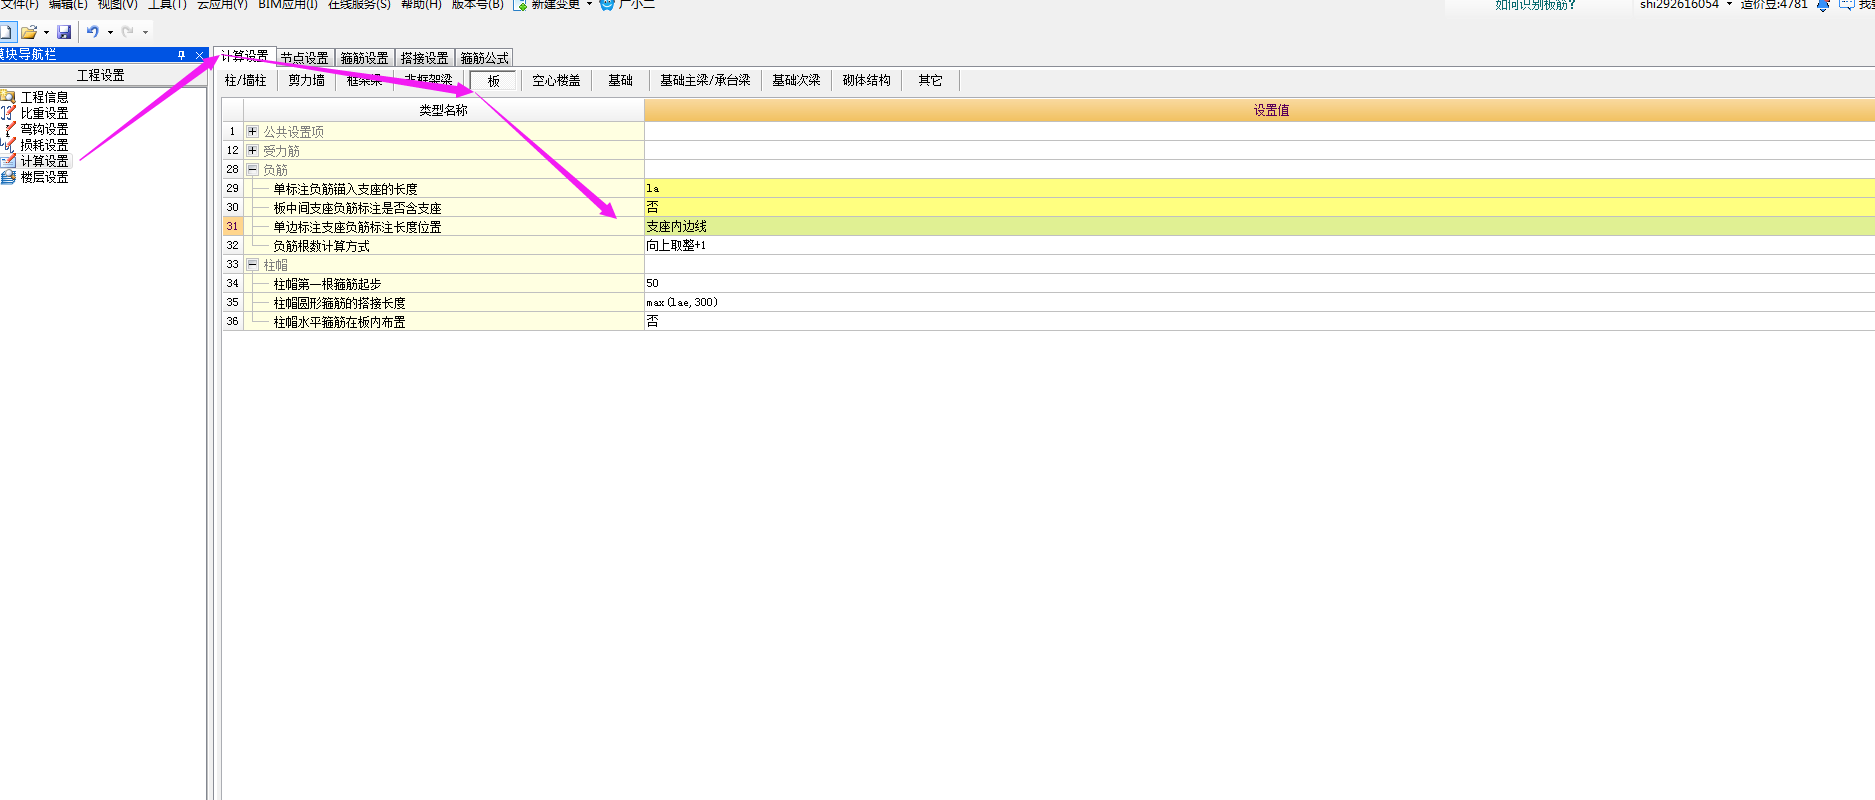Close the module navigation bar panel
The width and height of the screenshot is (1875, 800).
(199, 55)
